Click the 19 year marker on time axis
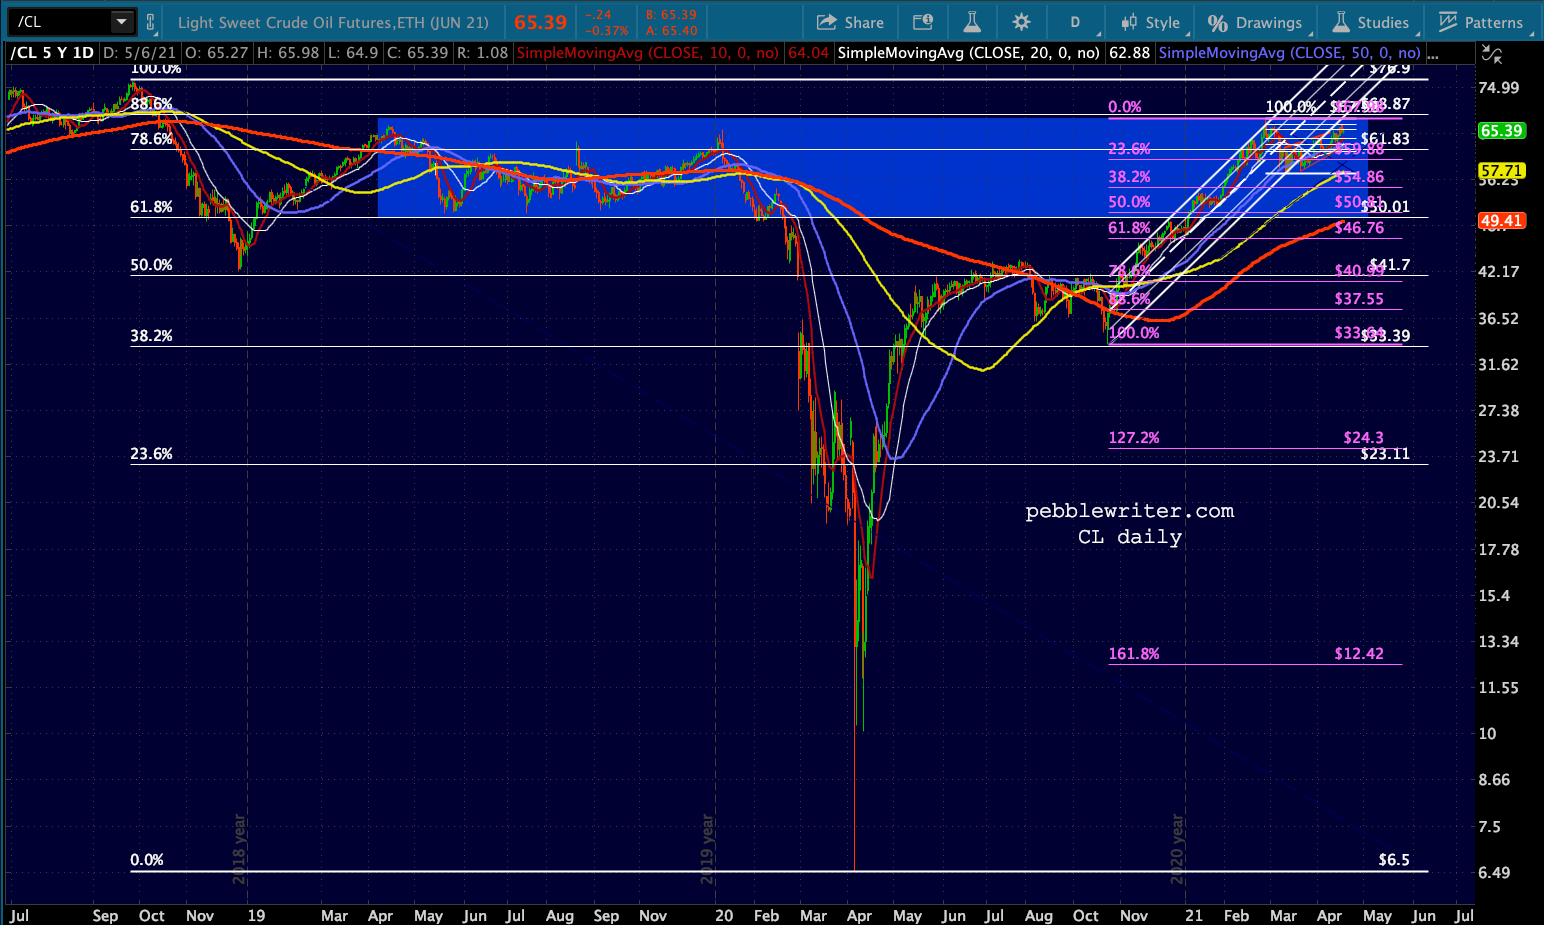This screenshot has width=1544, height=925. (256, 915)
